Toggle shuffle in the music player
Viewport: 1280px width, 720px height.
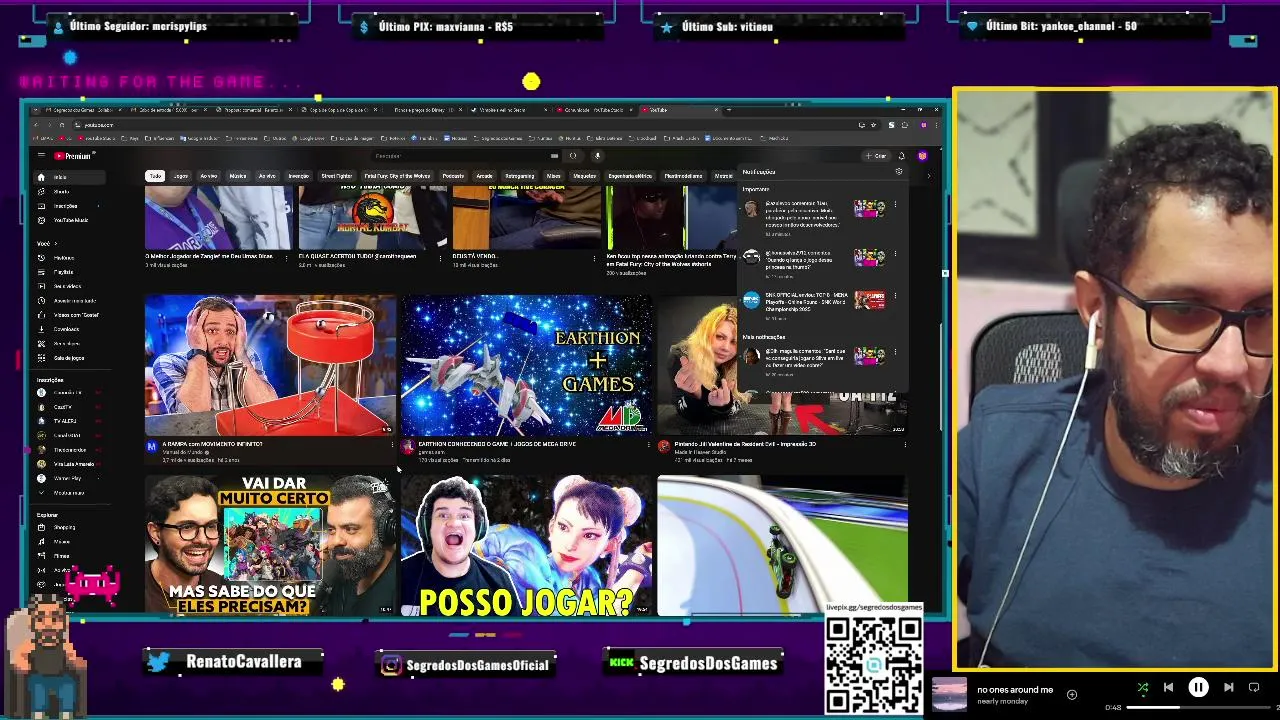(1143, 687)
